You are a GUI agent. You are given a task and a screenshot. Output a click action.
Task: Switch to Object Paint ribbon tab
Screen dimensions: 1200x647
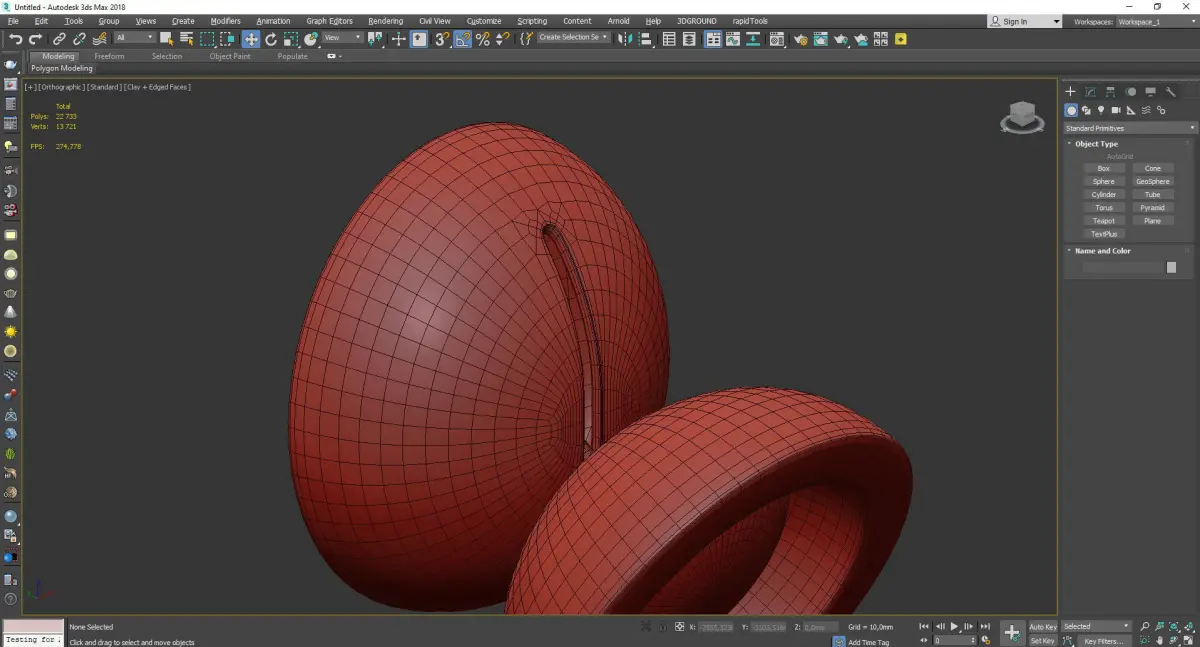tap(230, 57)
